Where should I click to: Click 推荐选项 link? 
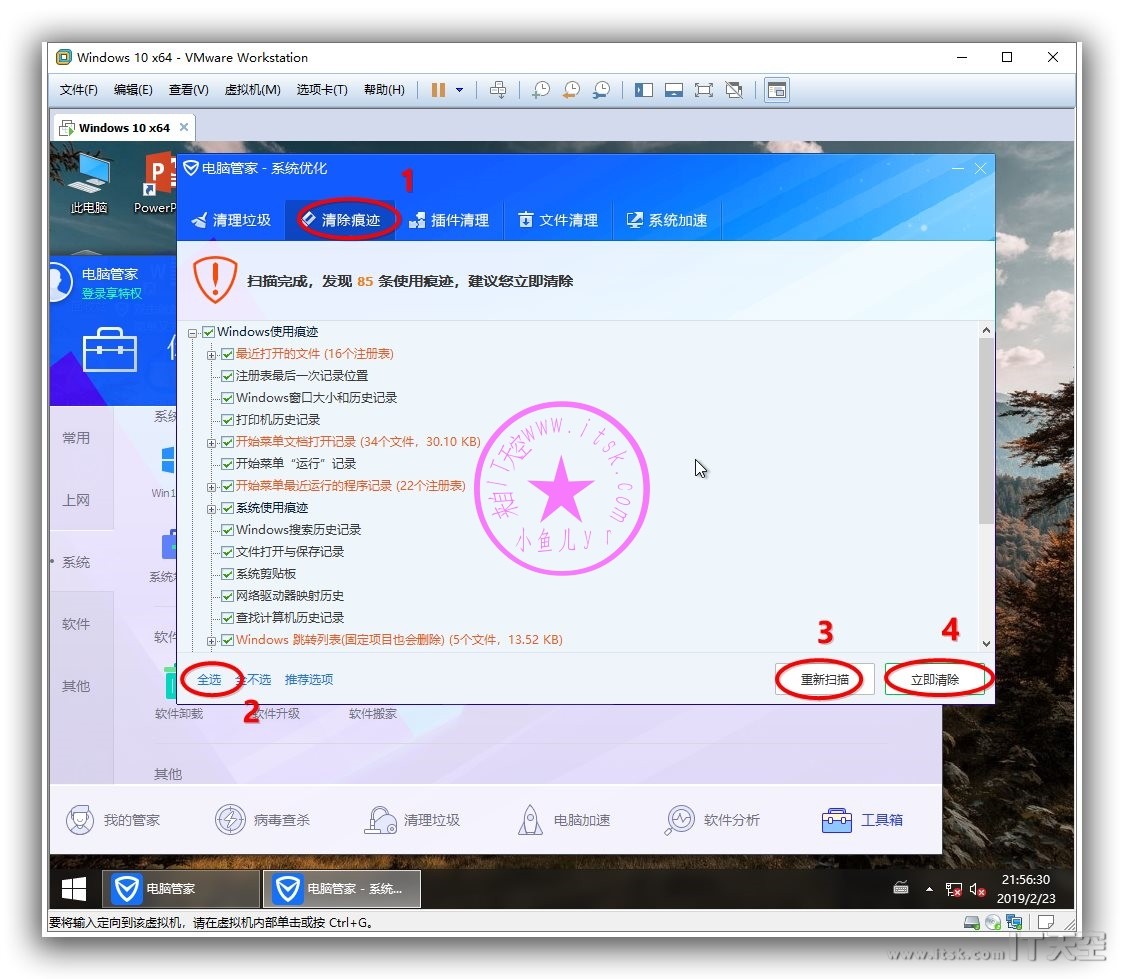(x=309, y=679)
